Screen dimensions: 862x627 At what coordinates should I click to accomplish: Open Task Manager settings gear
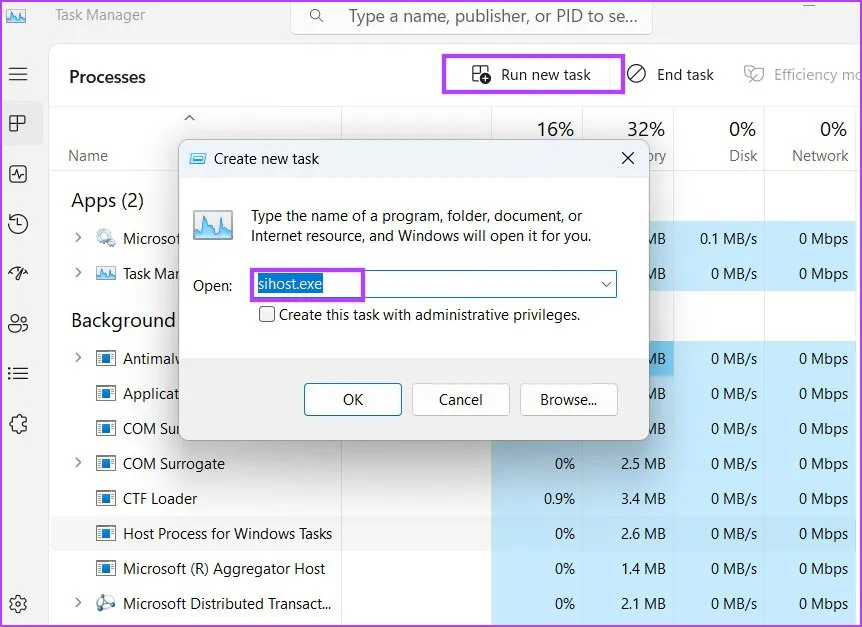[17, 604]
